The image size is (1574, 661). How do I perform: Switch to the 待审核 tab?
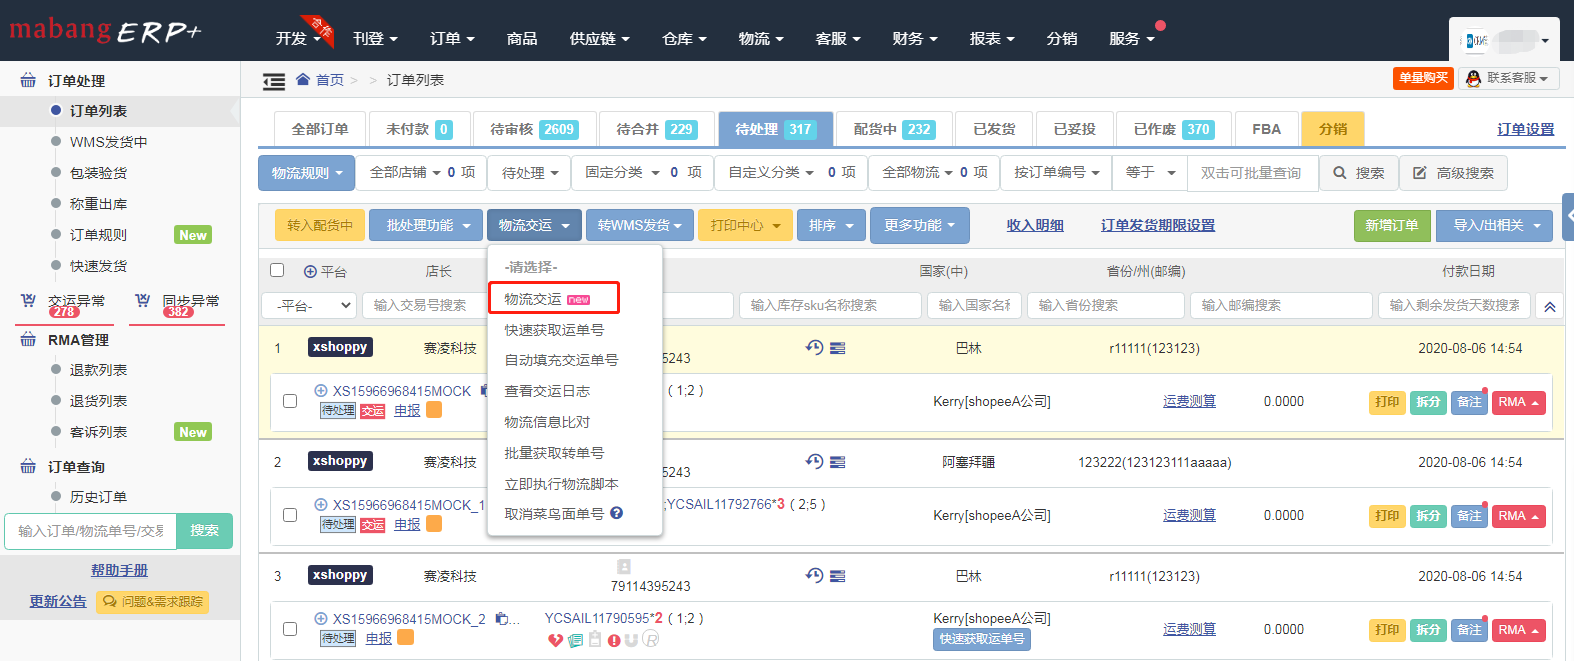(533, 129)
